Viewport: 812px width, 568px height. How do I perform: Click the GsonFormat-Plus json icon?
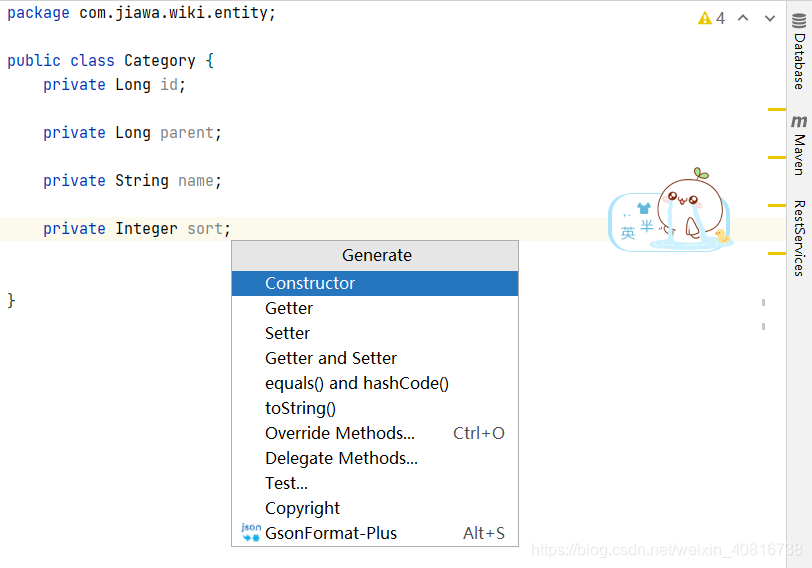(x=251, y=532)
